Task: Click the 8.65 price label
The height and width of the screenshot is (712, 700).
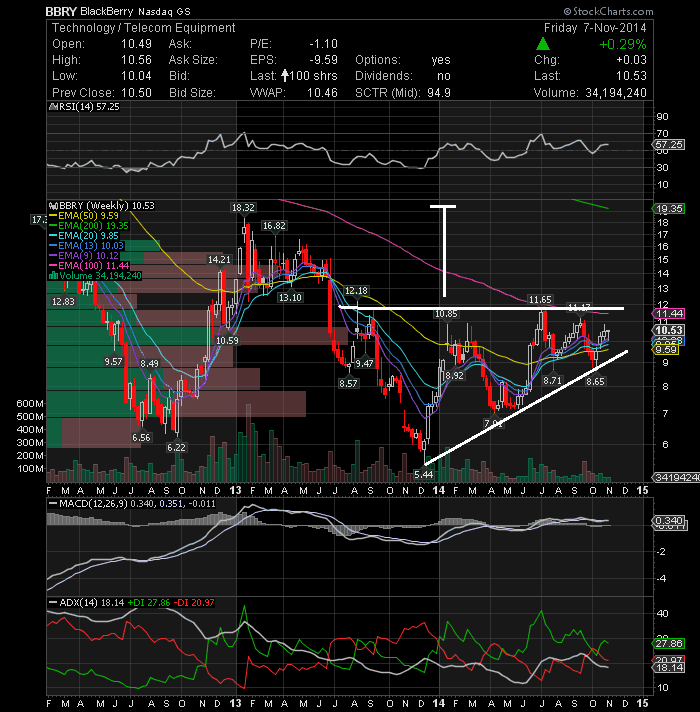Action: click(x=595, y=381)
